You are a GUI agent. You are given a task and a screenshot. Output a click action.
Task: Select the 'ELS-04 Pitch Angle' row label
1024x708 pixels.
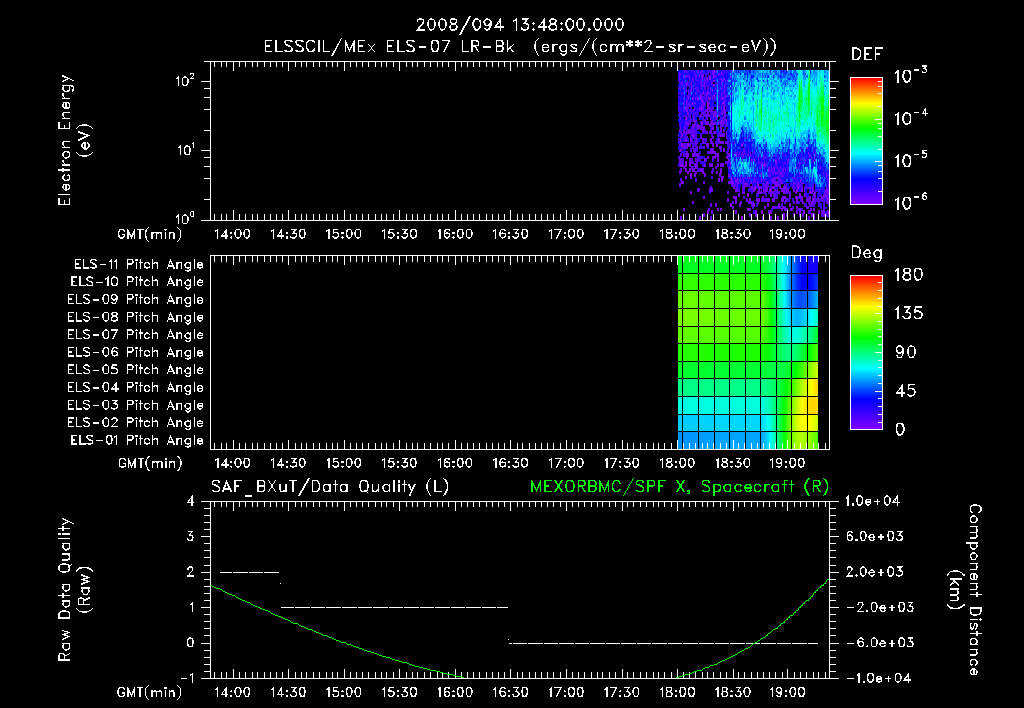tap(135, 387)
